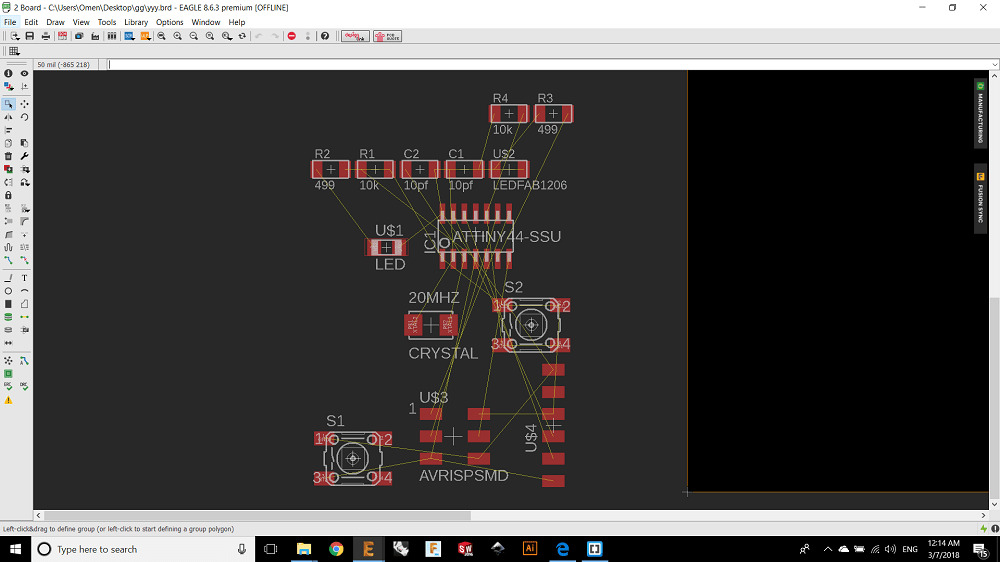Click the PCB Quote button
This screenshot has width=1000, height=562.
pos(388,36)
